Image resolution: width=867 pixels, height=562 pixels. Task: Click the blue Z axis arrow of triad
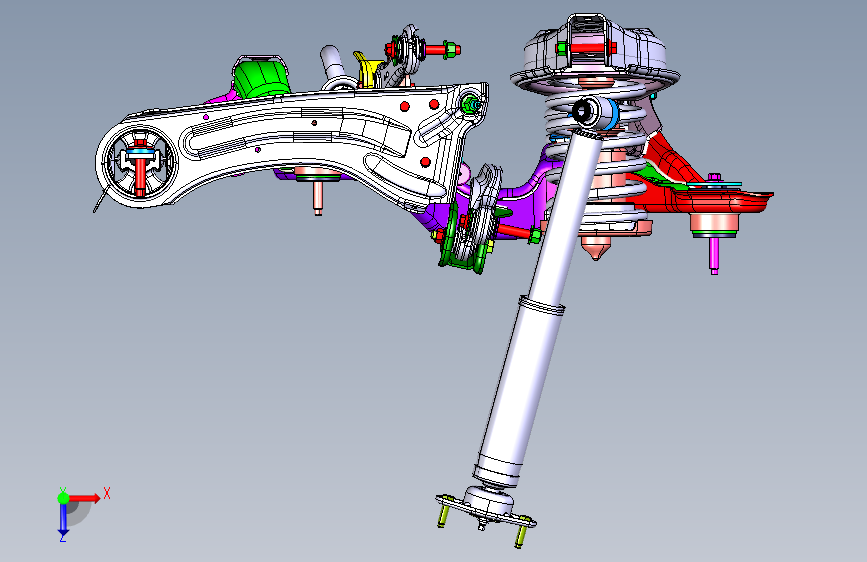[x=63, y=519]
